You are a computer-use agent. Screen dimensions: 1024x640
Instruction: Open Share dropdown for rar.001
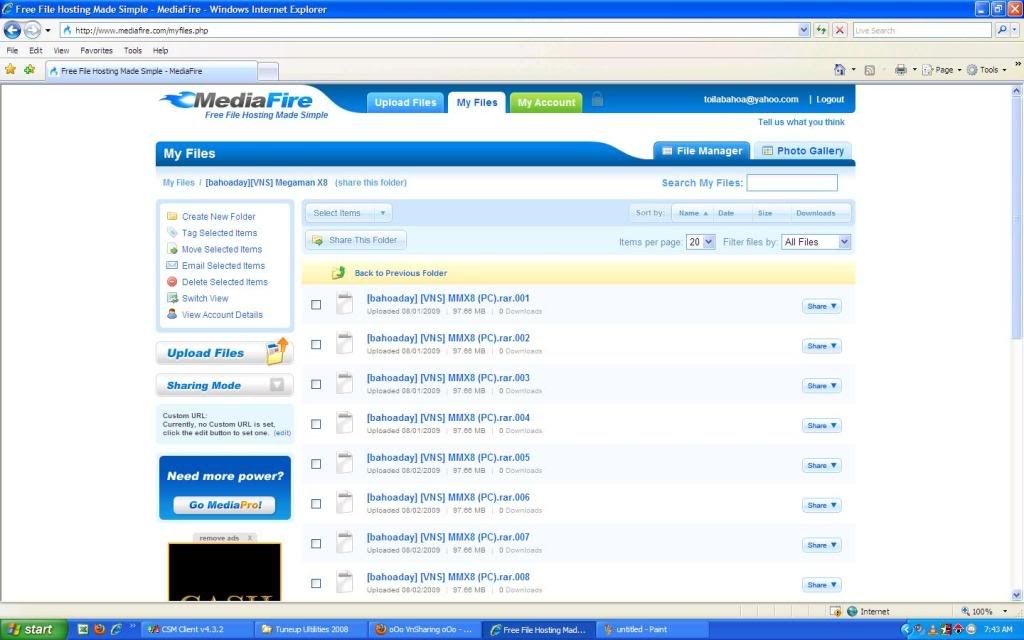click(822, 306)
